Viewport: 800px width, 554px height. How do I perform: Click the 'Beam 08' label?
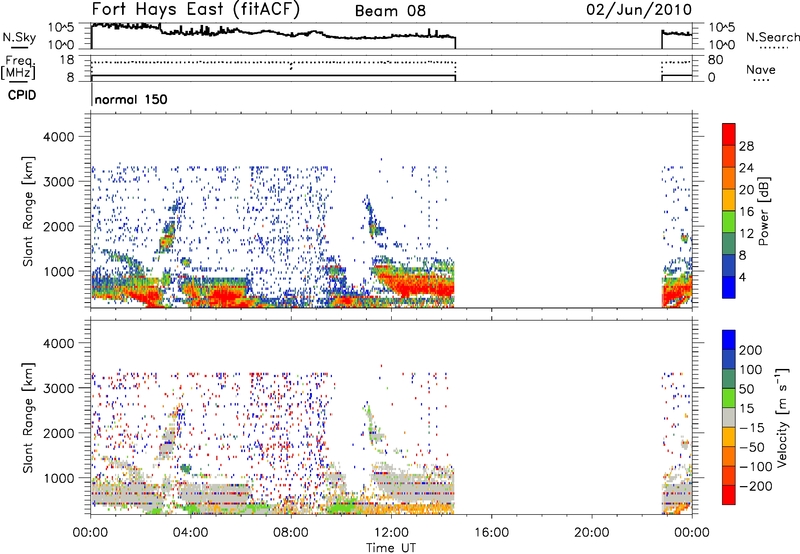tap(390, 11)
